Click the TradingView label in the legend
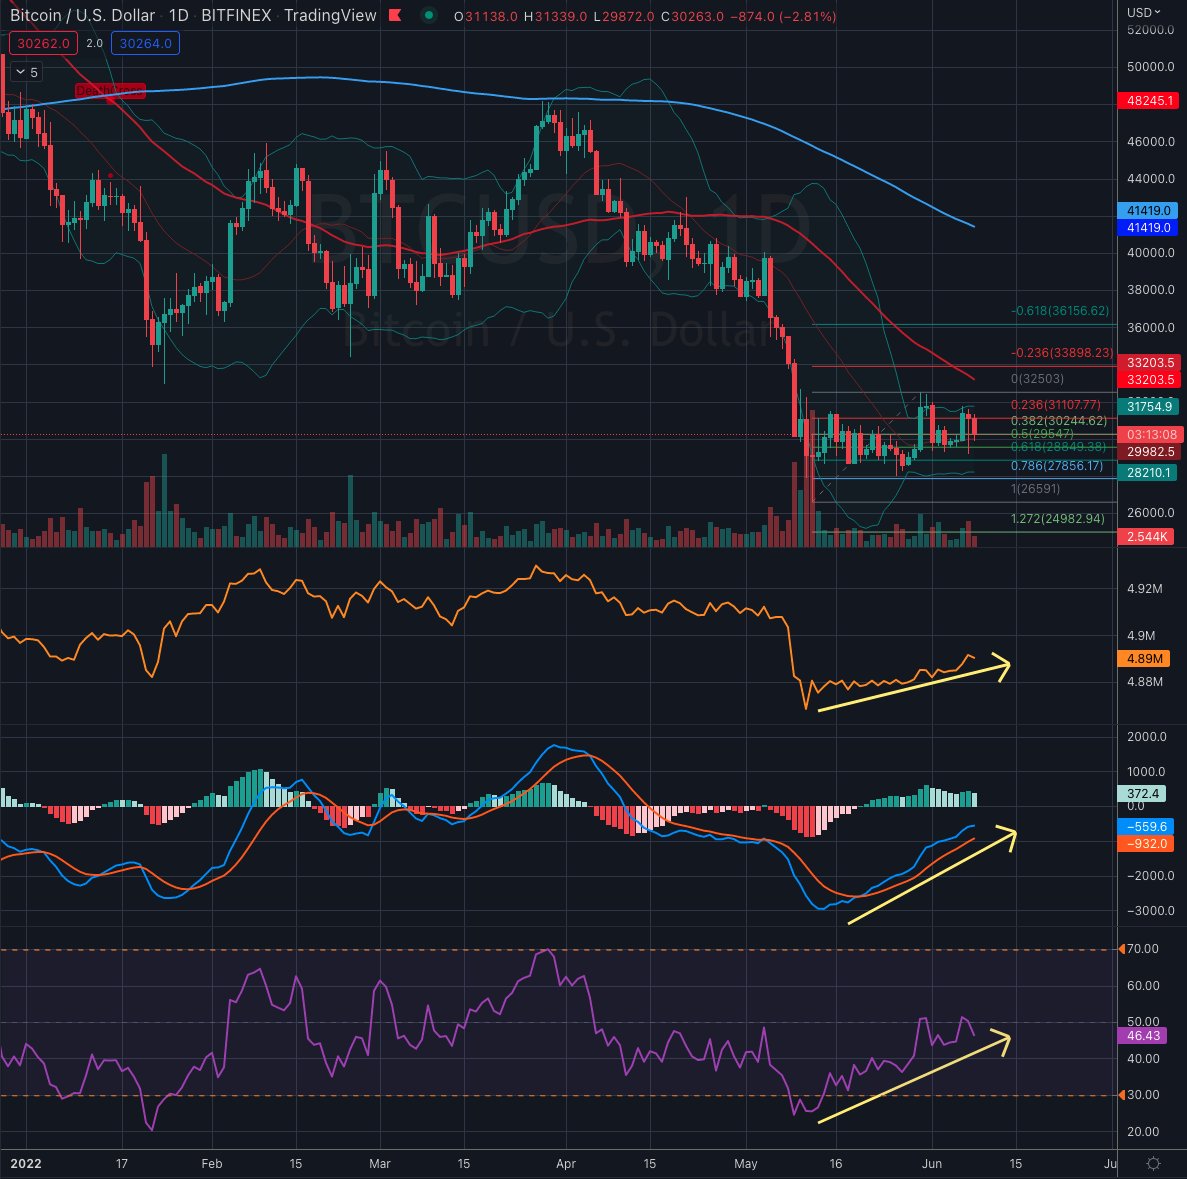 coord(331,16)
